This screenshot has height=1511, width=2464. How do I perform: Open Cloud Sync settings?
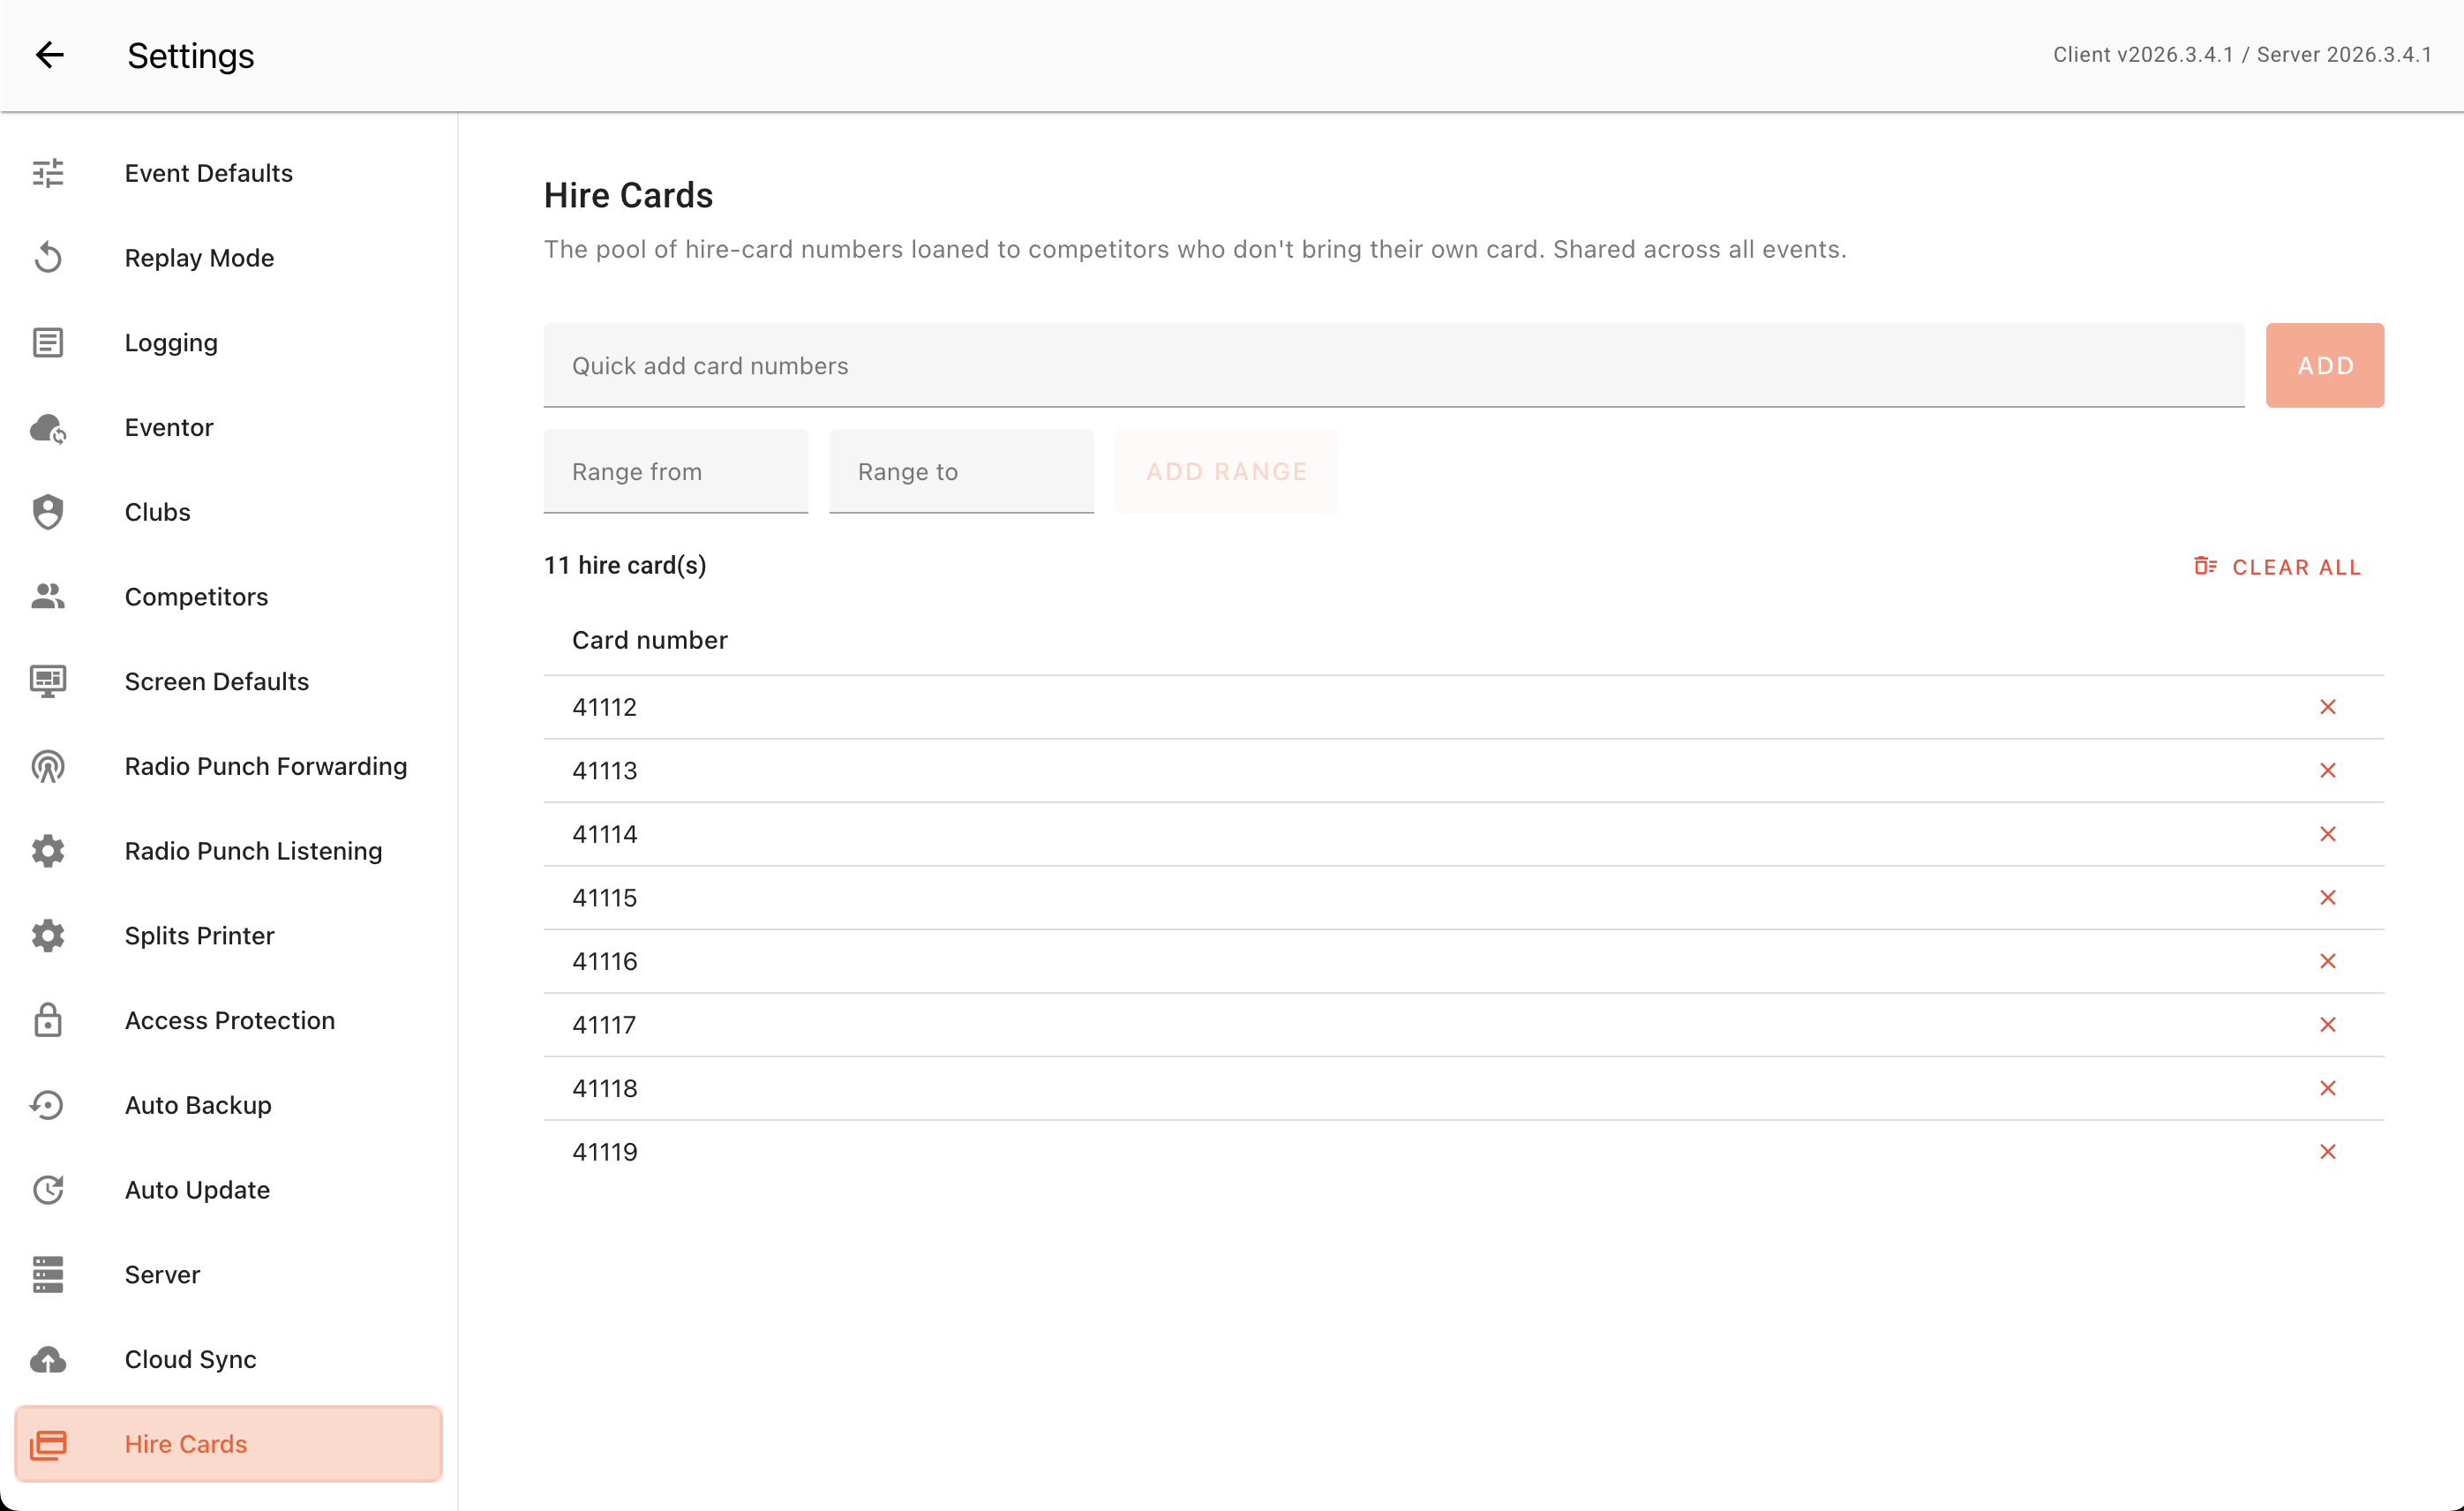(x=228, y=1360)
